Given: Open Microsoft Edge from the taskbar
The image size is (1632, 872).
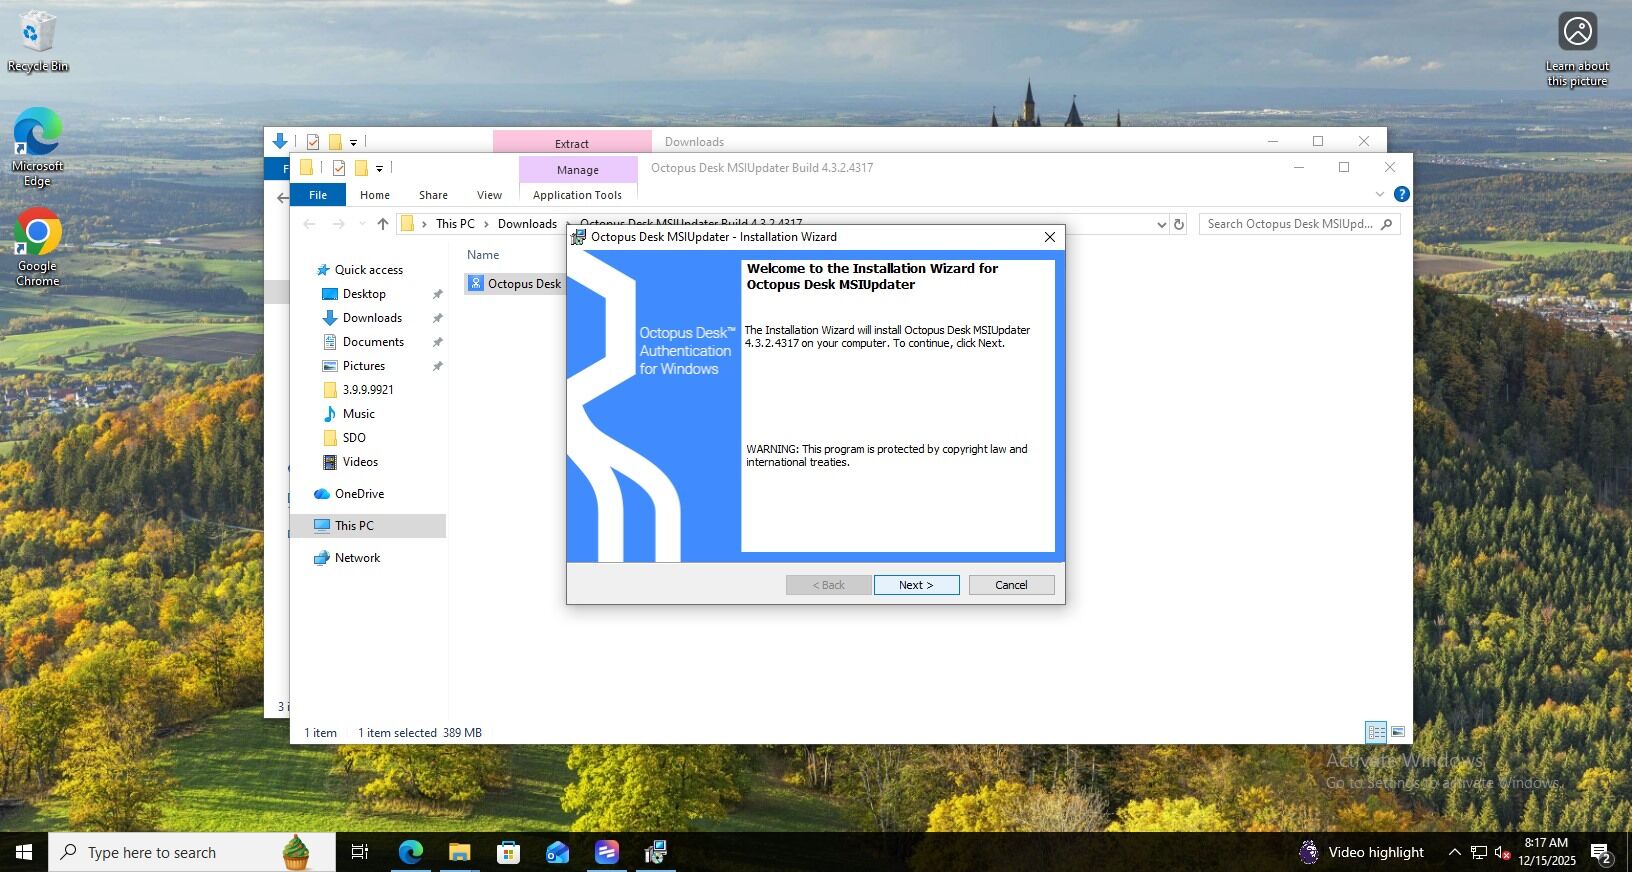Looking at the screenshot, I should 411,852.
